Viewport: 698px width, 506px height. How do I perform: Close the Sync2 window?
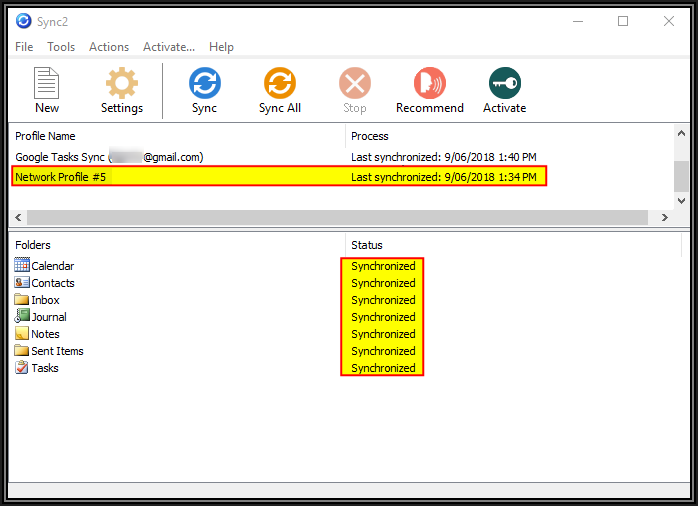pyautogui.click(x=669, y=21)
